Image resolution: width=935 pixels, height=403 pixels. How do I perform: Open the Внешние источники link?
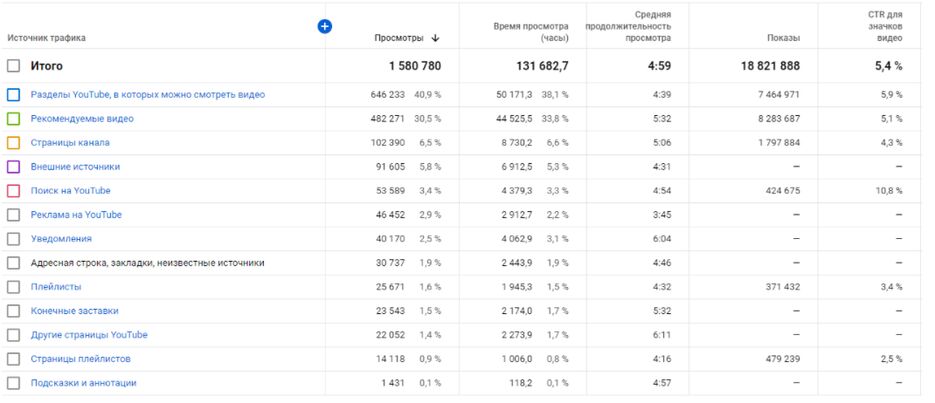point(75,167)
